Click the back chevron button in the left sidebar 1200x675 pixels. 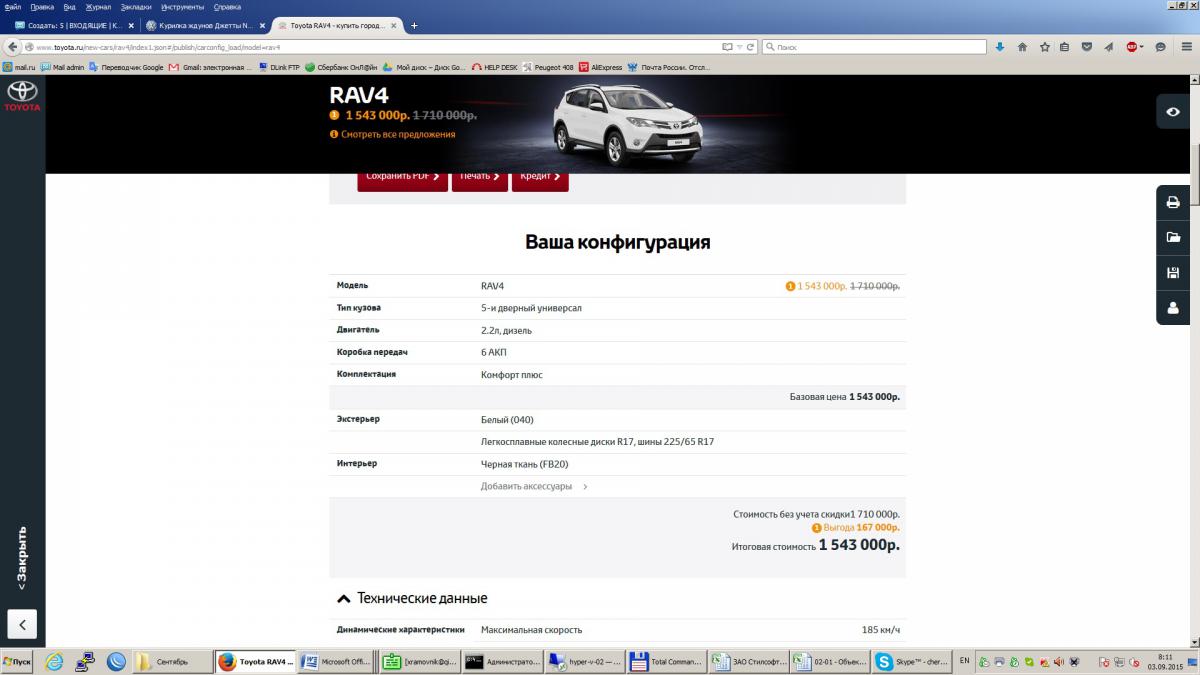pyautogui.click(x=22, y=624)
